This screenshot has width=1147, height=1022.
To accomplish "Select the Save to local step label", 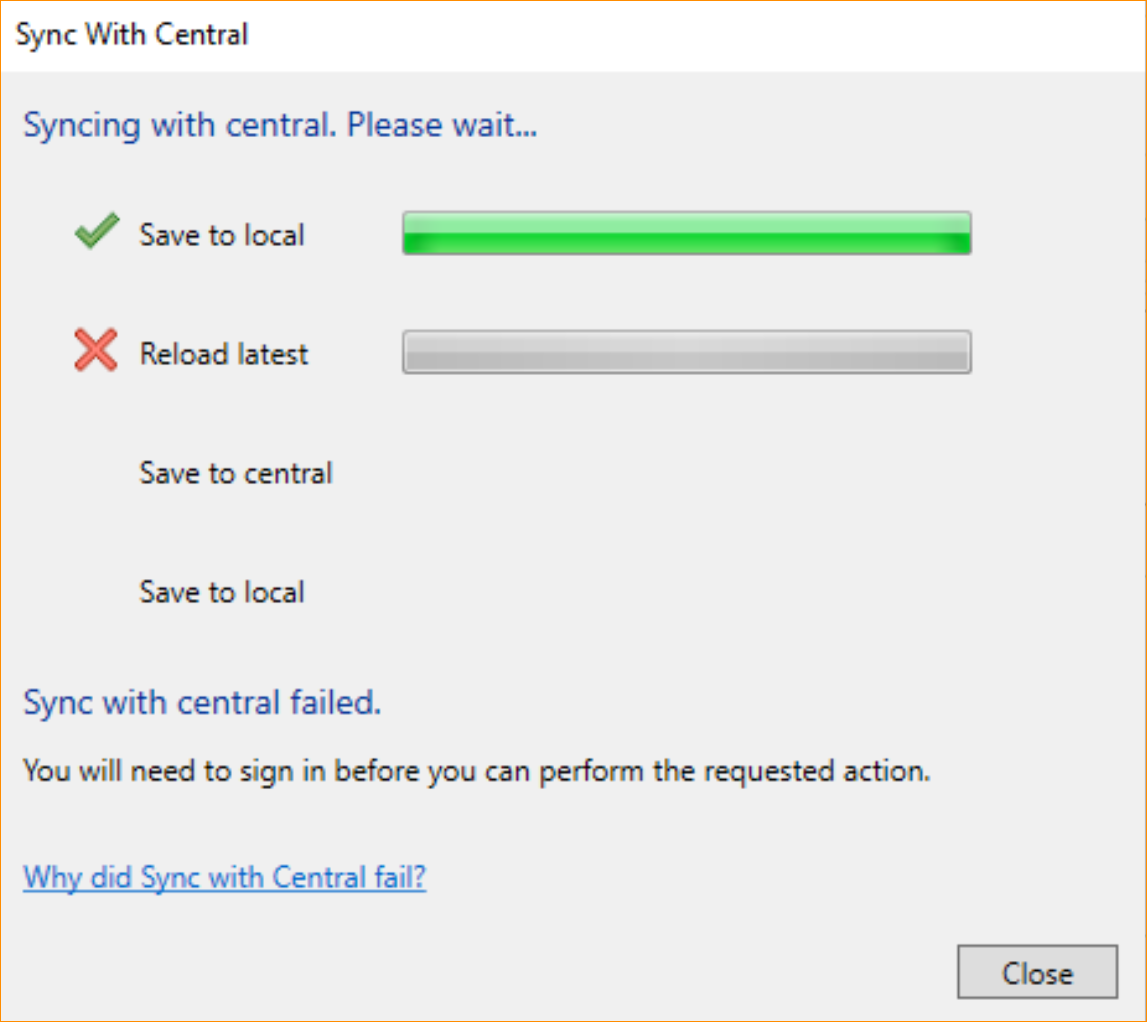I will coord(221,235).
